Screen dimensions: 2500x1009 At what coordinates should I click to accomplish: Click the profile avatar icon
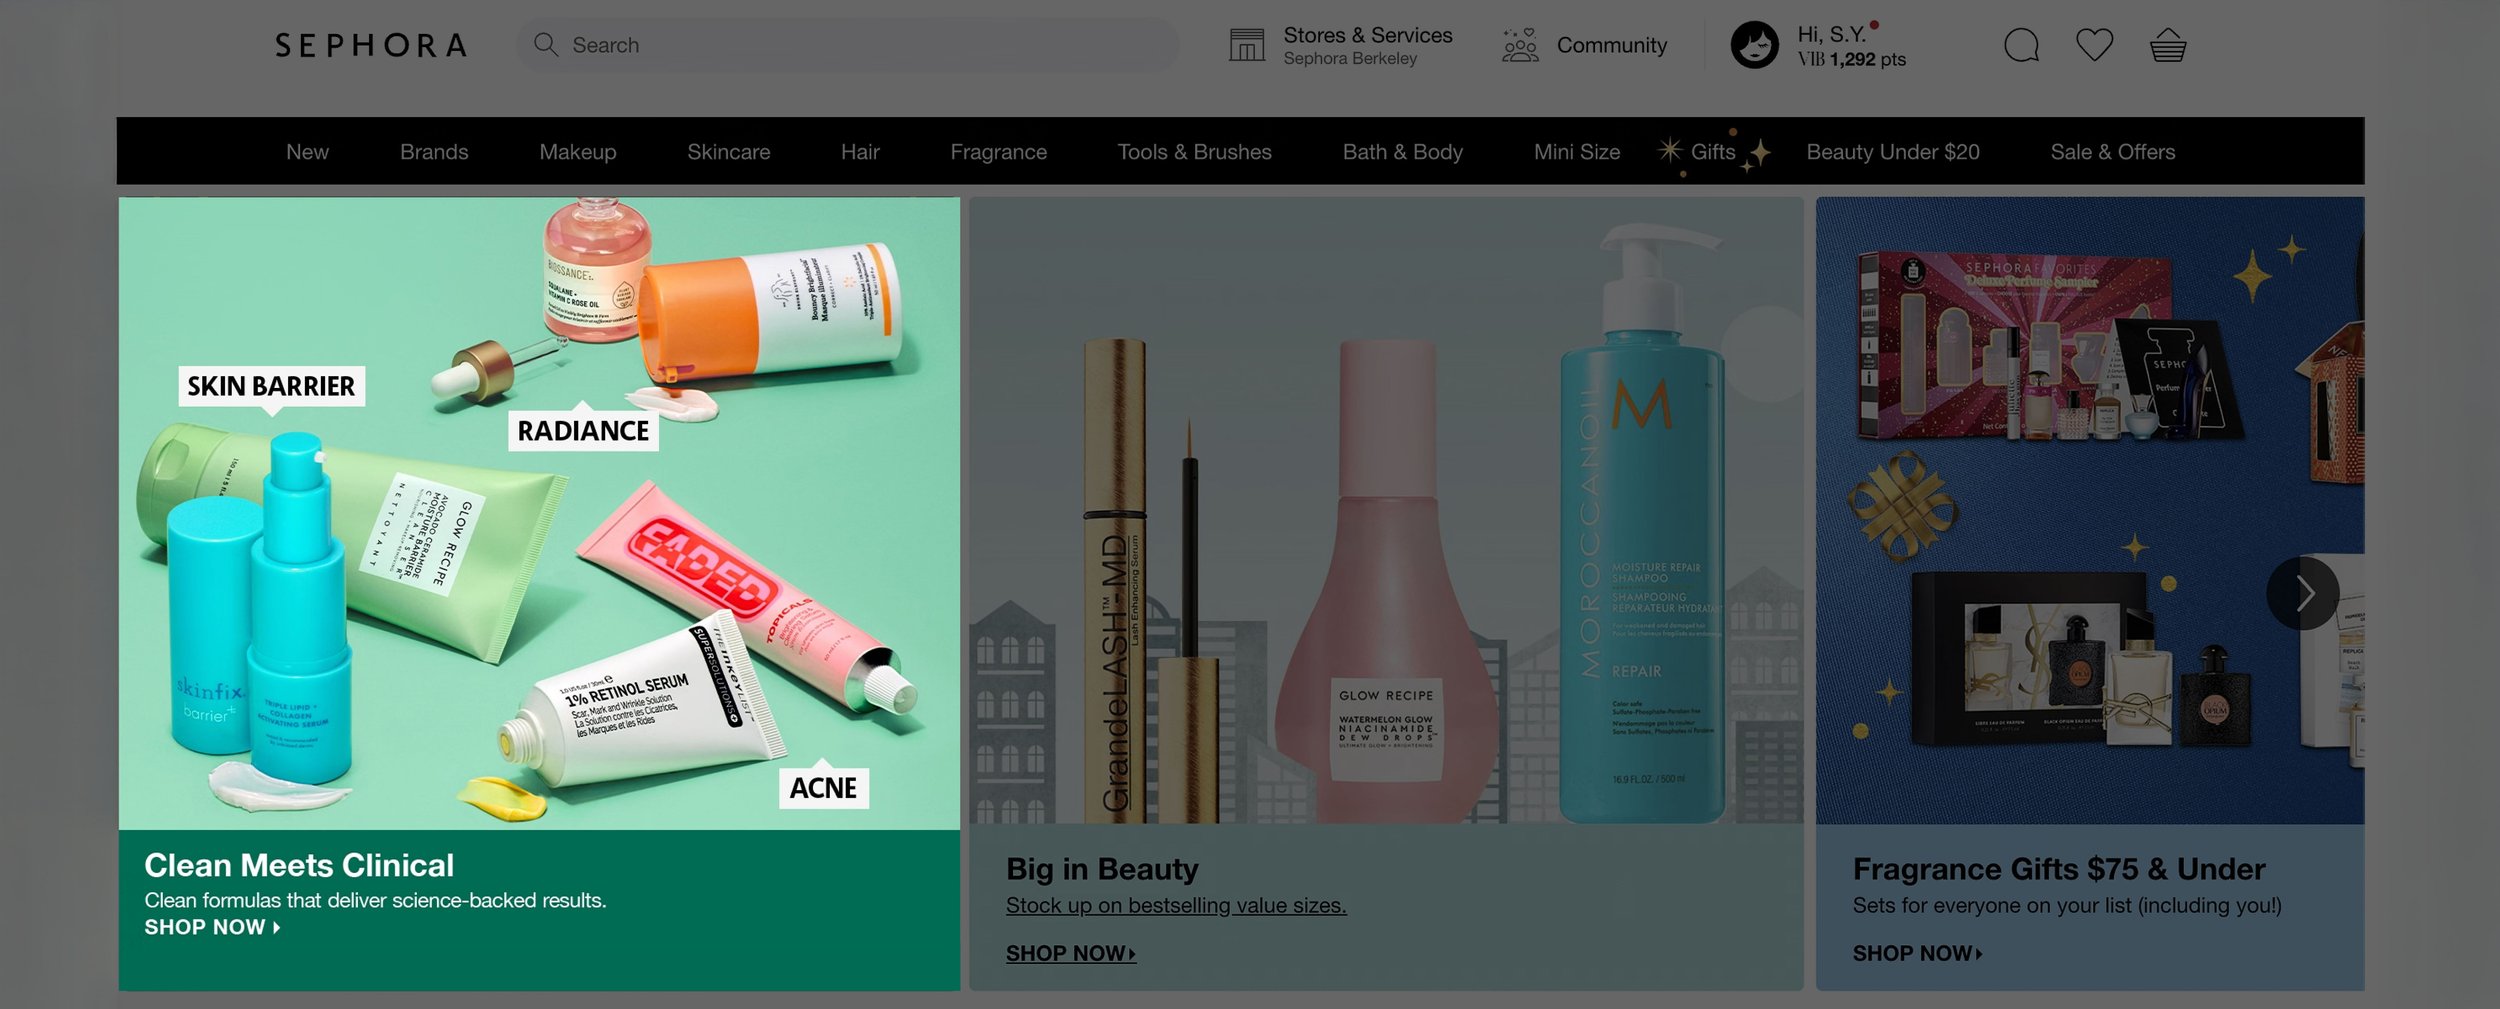click(x=1755, y=45)
